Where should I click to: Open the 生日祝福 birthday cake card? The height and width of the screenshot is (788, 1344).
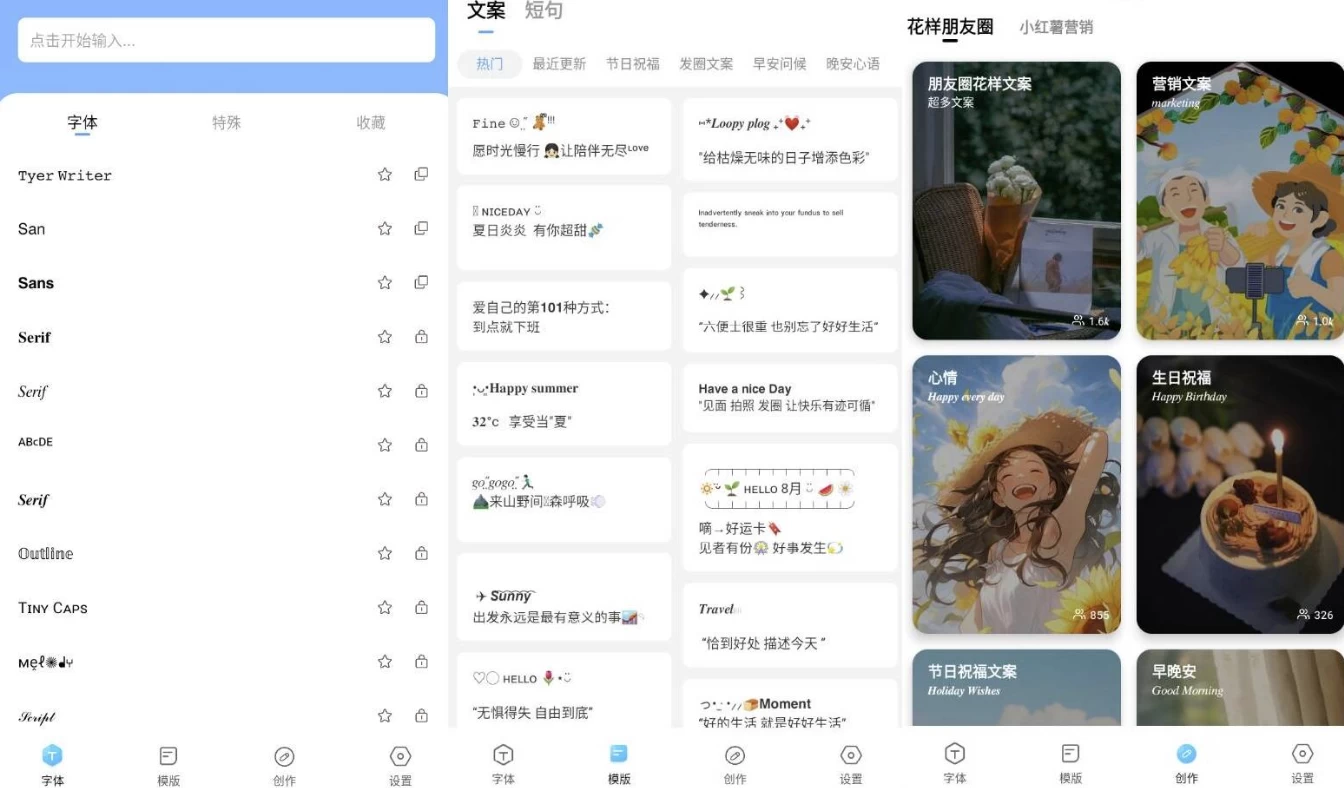point(1239,494)
